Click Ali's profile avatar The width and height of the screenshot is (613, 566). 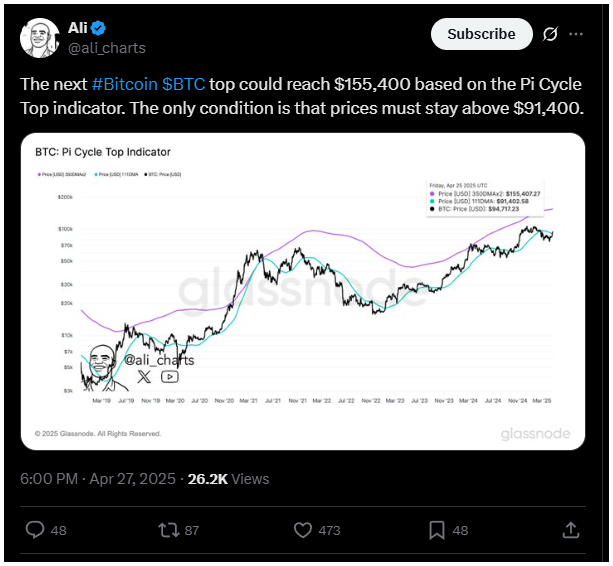point(39,38)
